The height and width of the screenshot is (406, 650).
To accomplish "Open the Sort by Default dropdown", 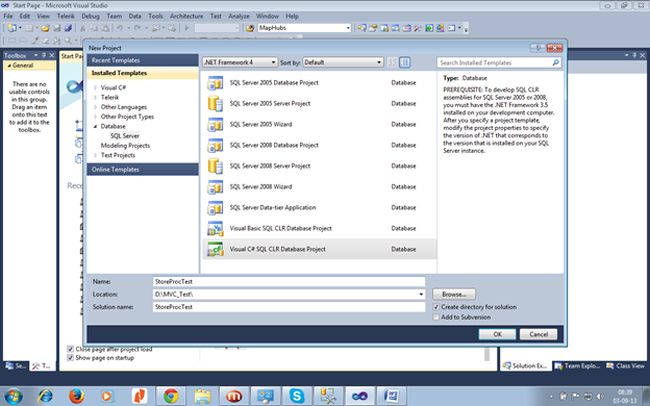I will point(343,62).
